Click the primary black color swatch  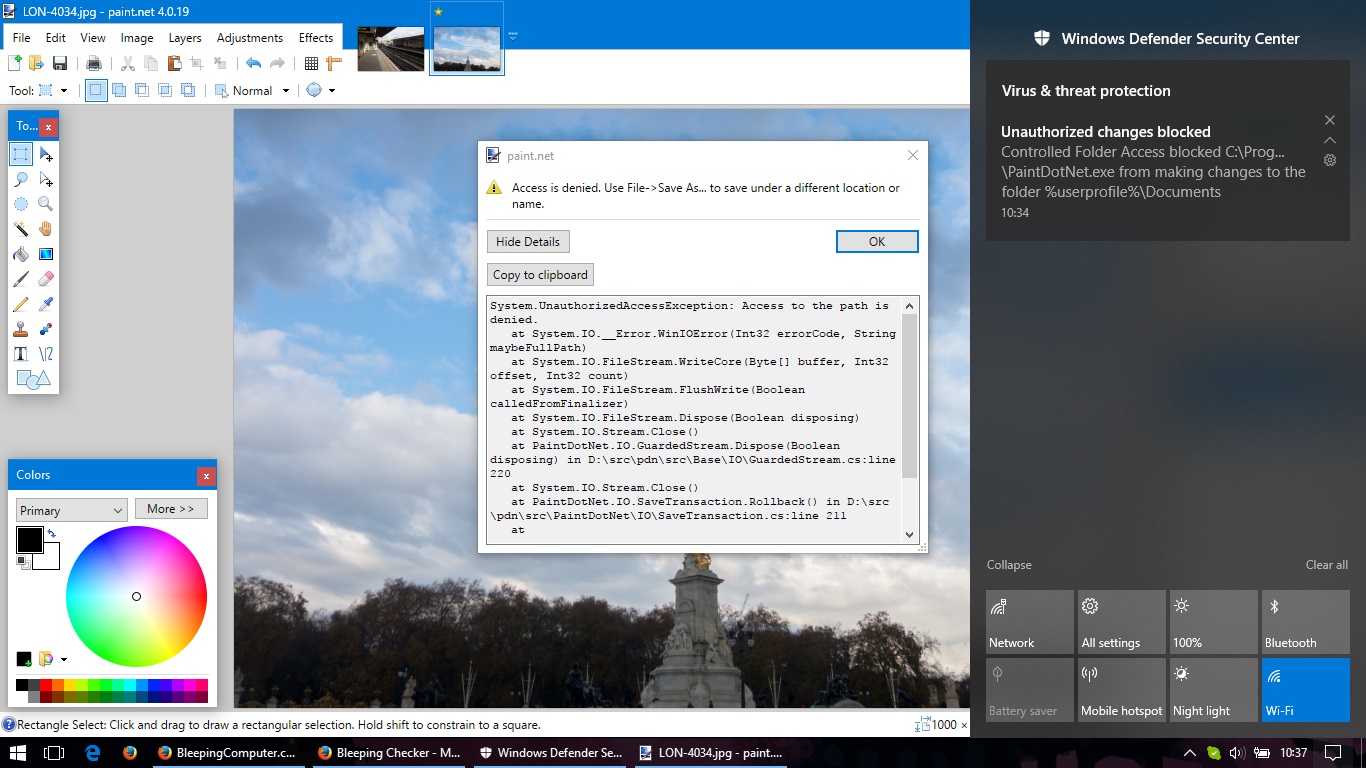pos(29,540)
